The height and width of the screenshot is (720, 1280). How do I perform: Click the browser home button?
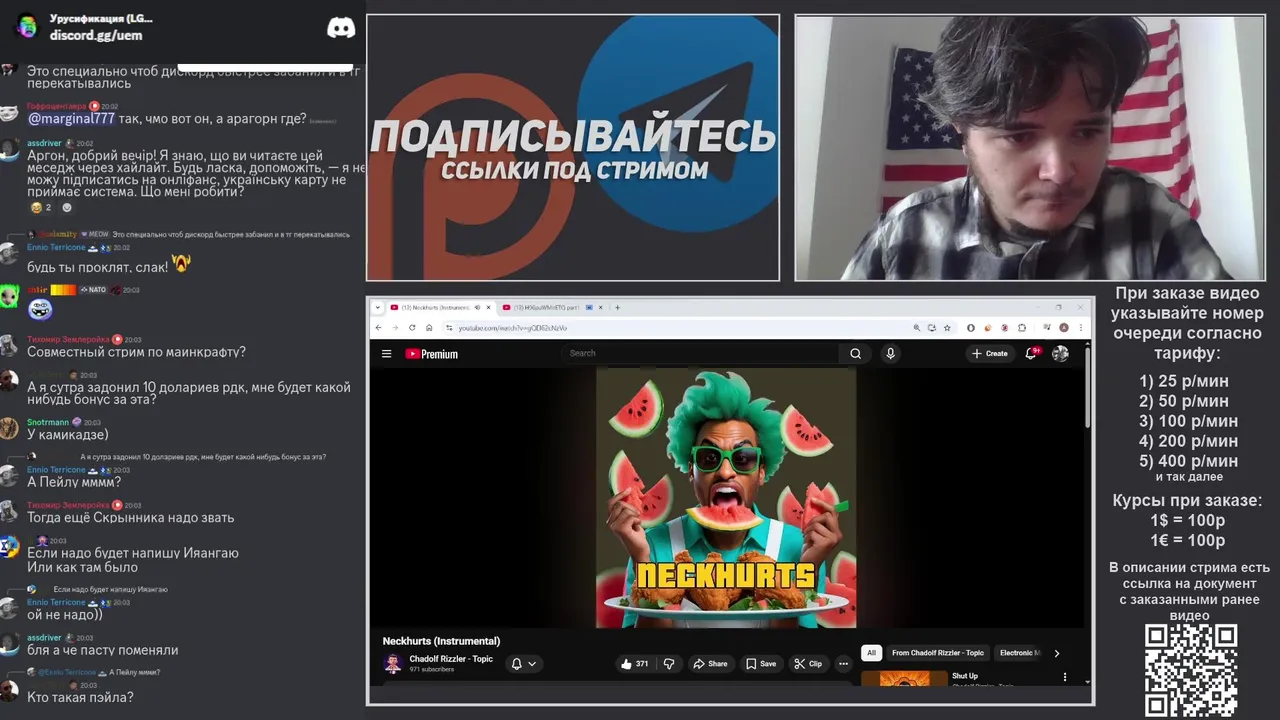(x=429, y=328)
